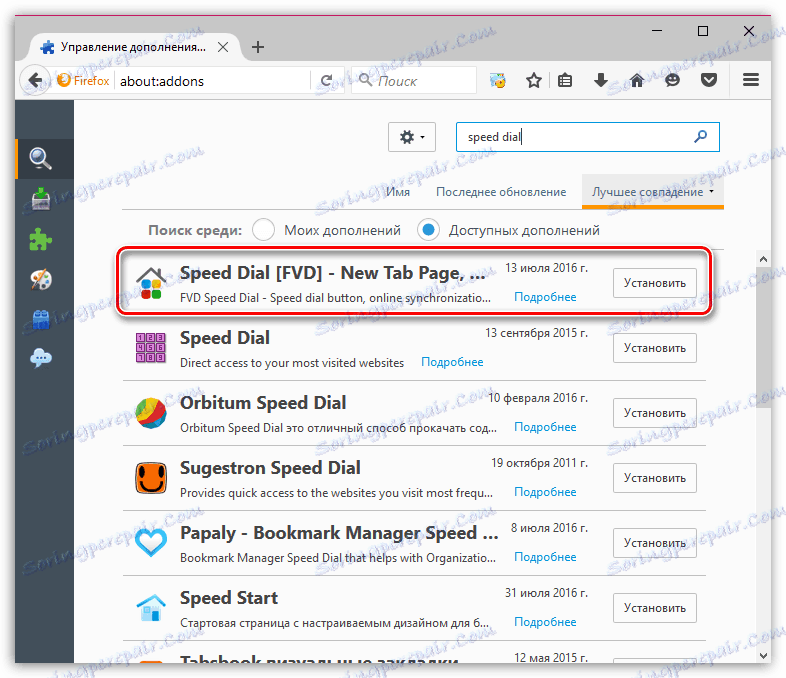Select the 'Моих дополнений' radio option
Screen dimensions: 786x678
pos(263,230)
